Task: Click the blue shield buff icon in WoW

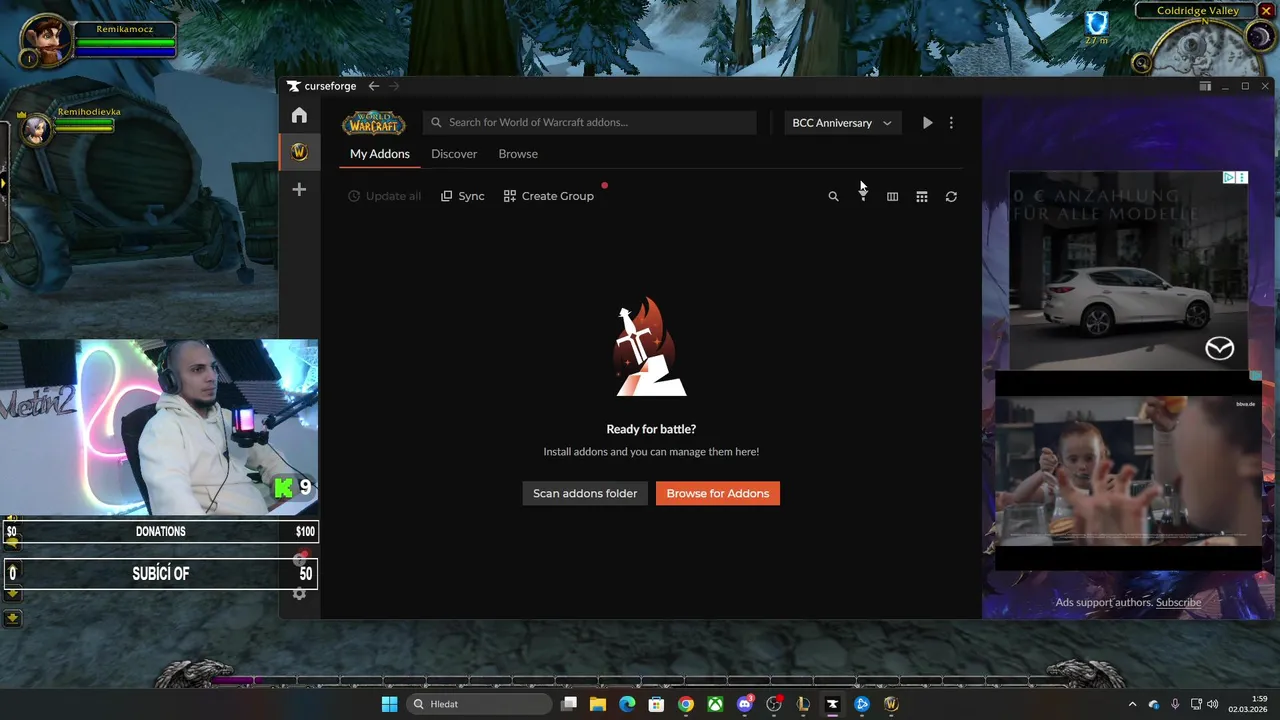Action: (x=1097, y=23)
